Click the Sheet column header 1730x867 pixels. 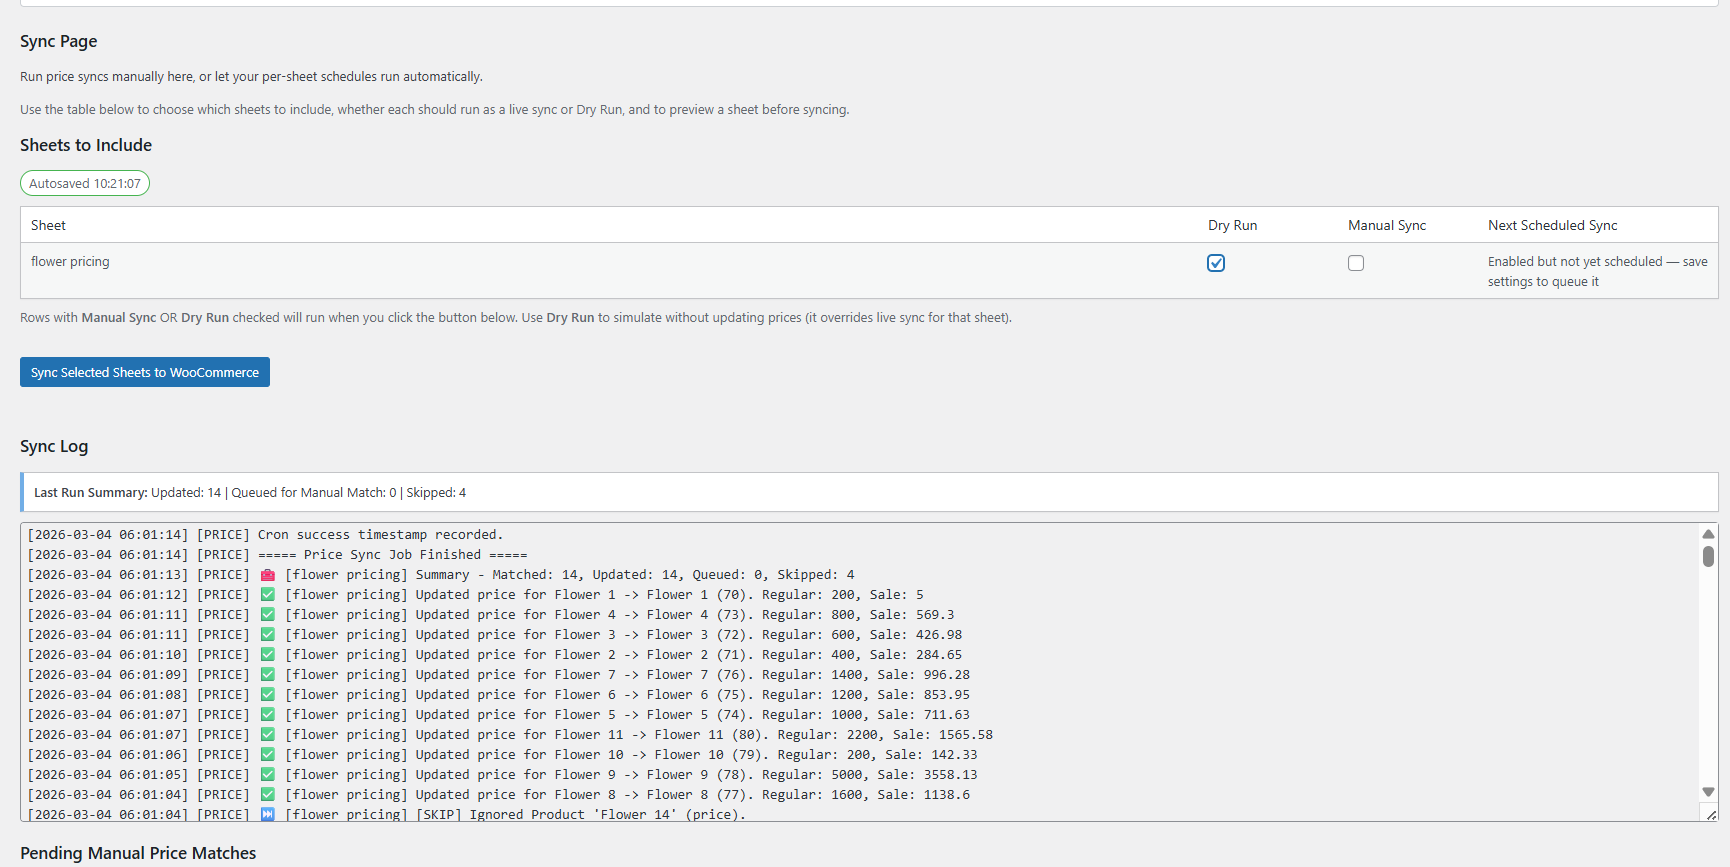[48, 225]
